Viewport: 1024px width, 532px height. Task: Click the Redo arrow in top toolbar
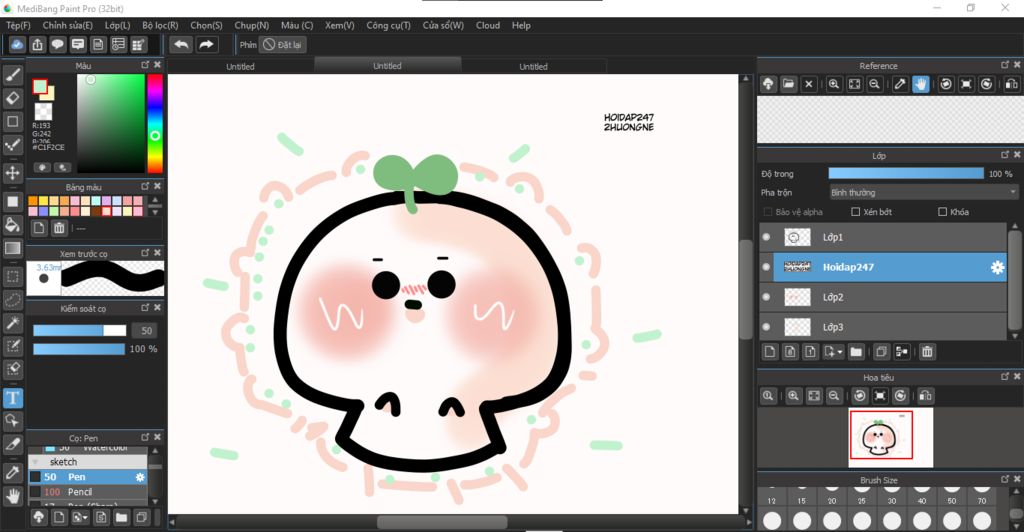[x=206, y=44]
